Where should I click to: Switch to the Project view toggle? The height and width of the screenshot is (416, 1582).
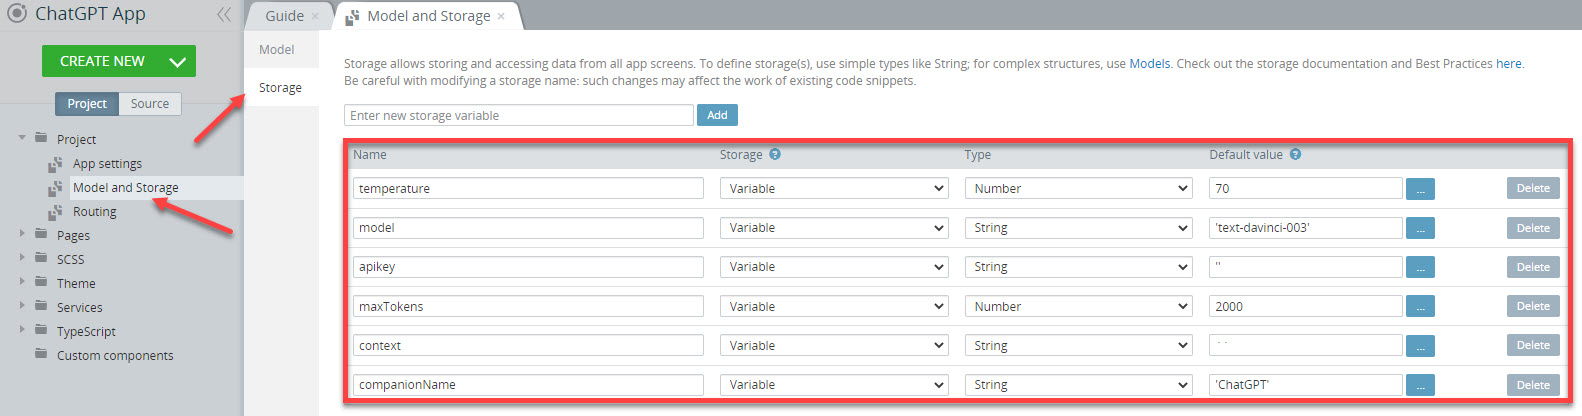point(87,104)
